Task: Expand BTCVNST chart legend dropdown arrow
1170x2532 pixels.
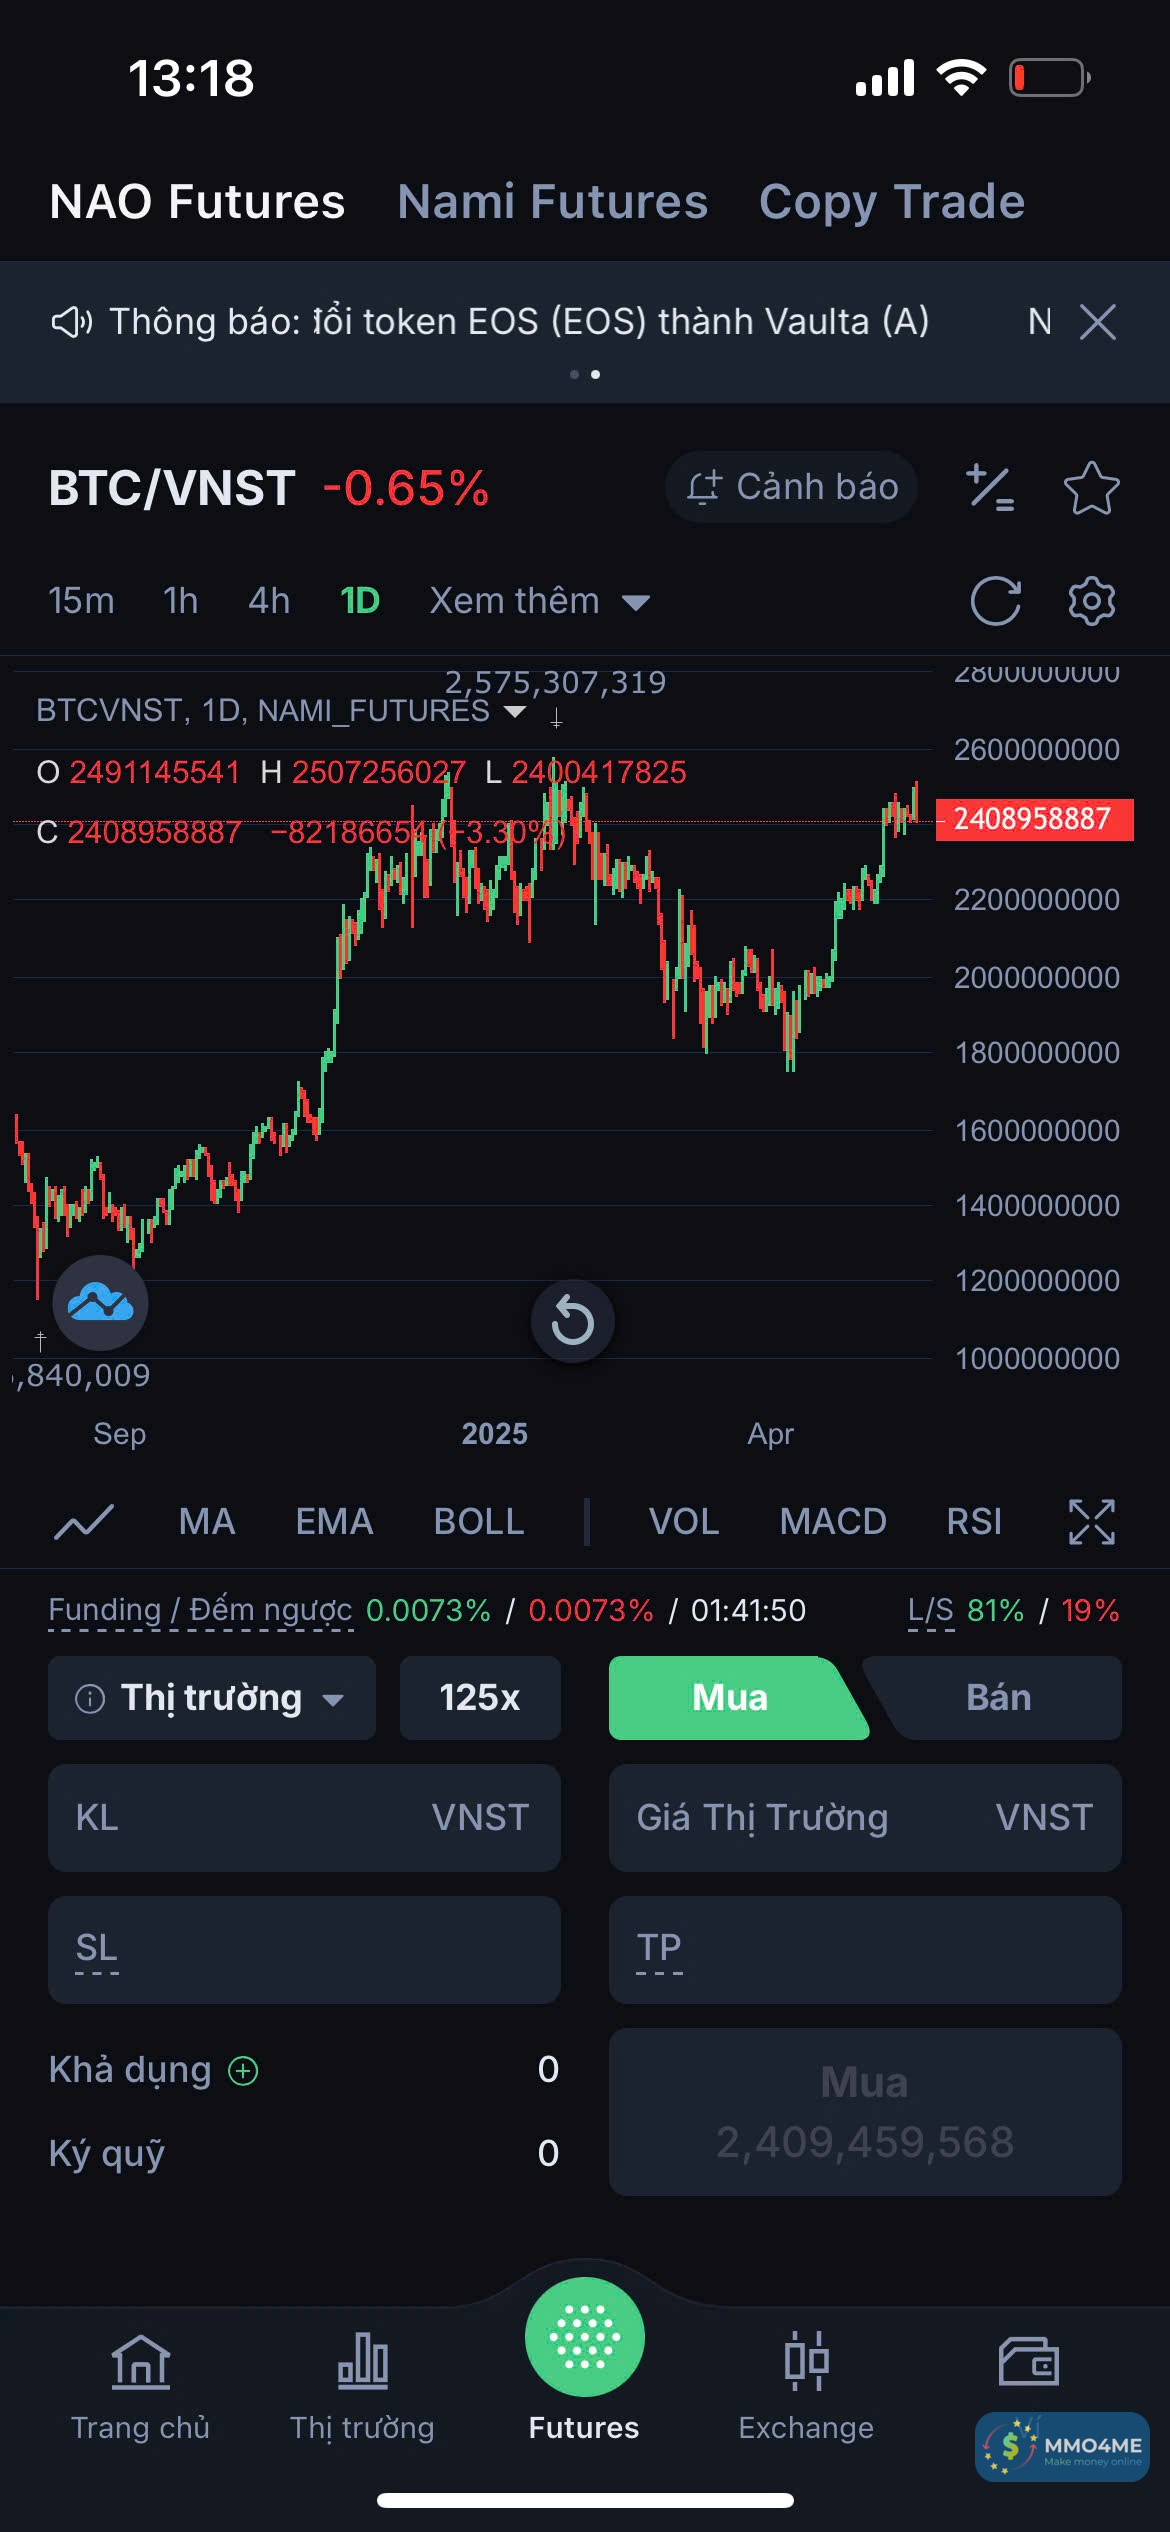Action: click(x=515, y=711)
